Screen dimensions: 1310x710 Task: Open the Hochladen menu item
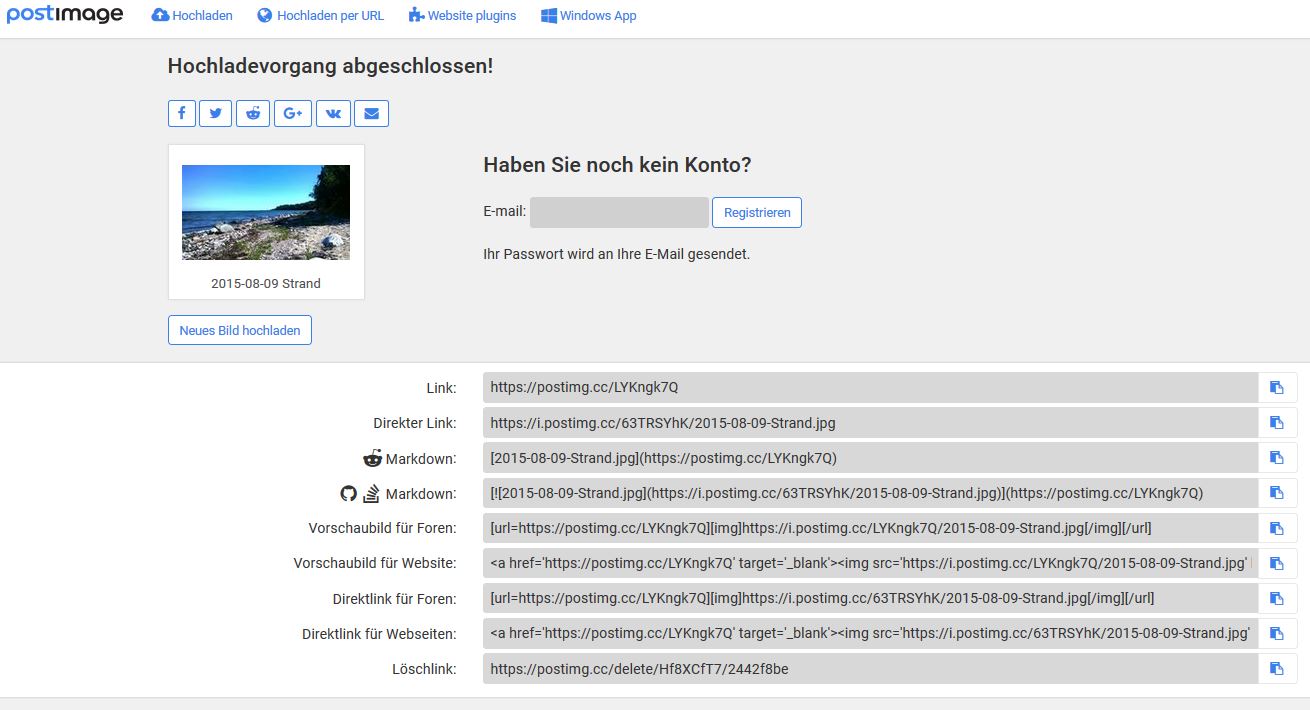click(192, 16)
